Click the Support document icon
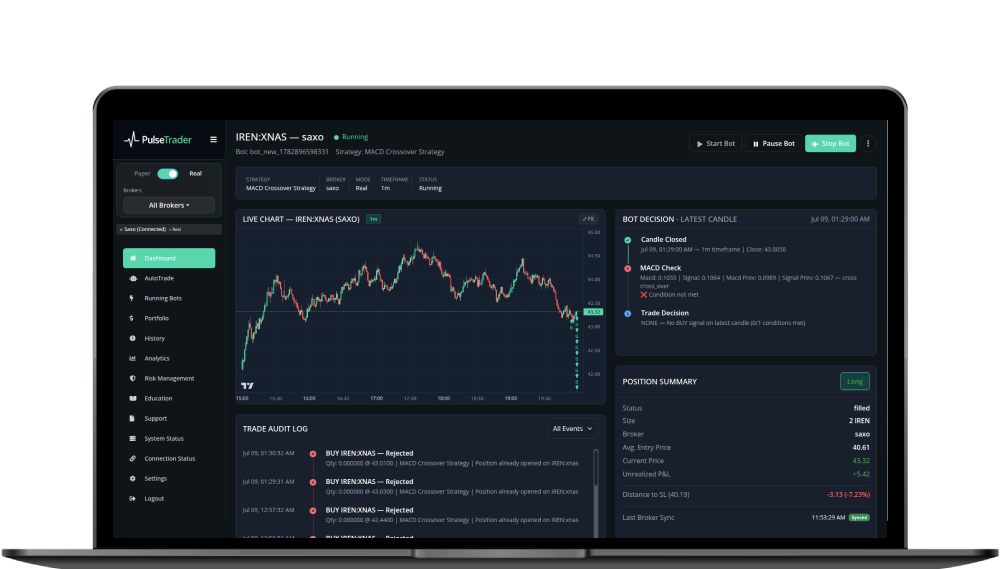1000x569 pixels. click(133, 418)
